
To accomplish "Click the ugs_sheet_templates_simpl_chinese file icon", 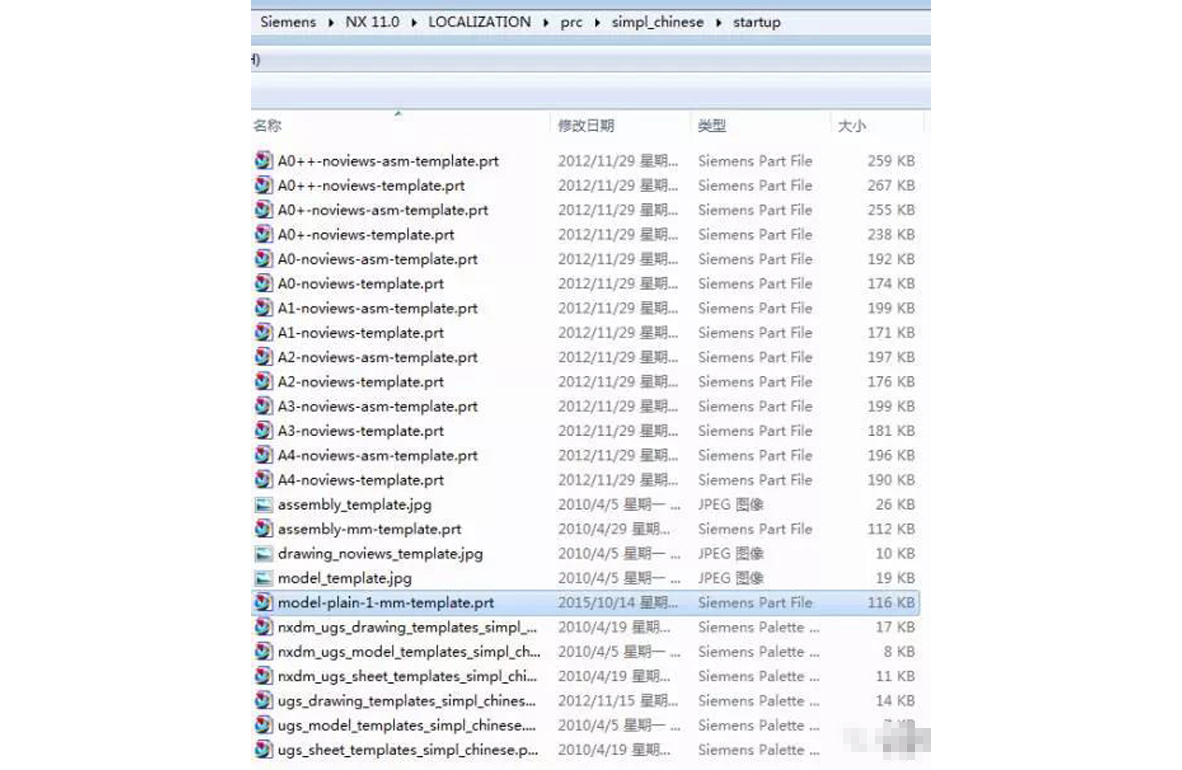I will 263,750.
